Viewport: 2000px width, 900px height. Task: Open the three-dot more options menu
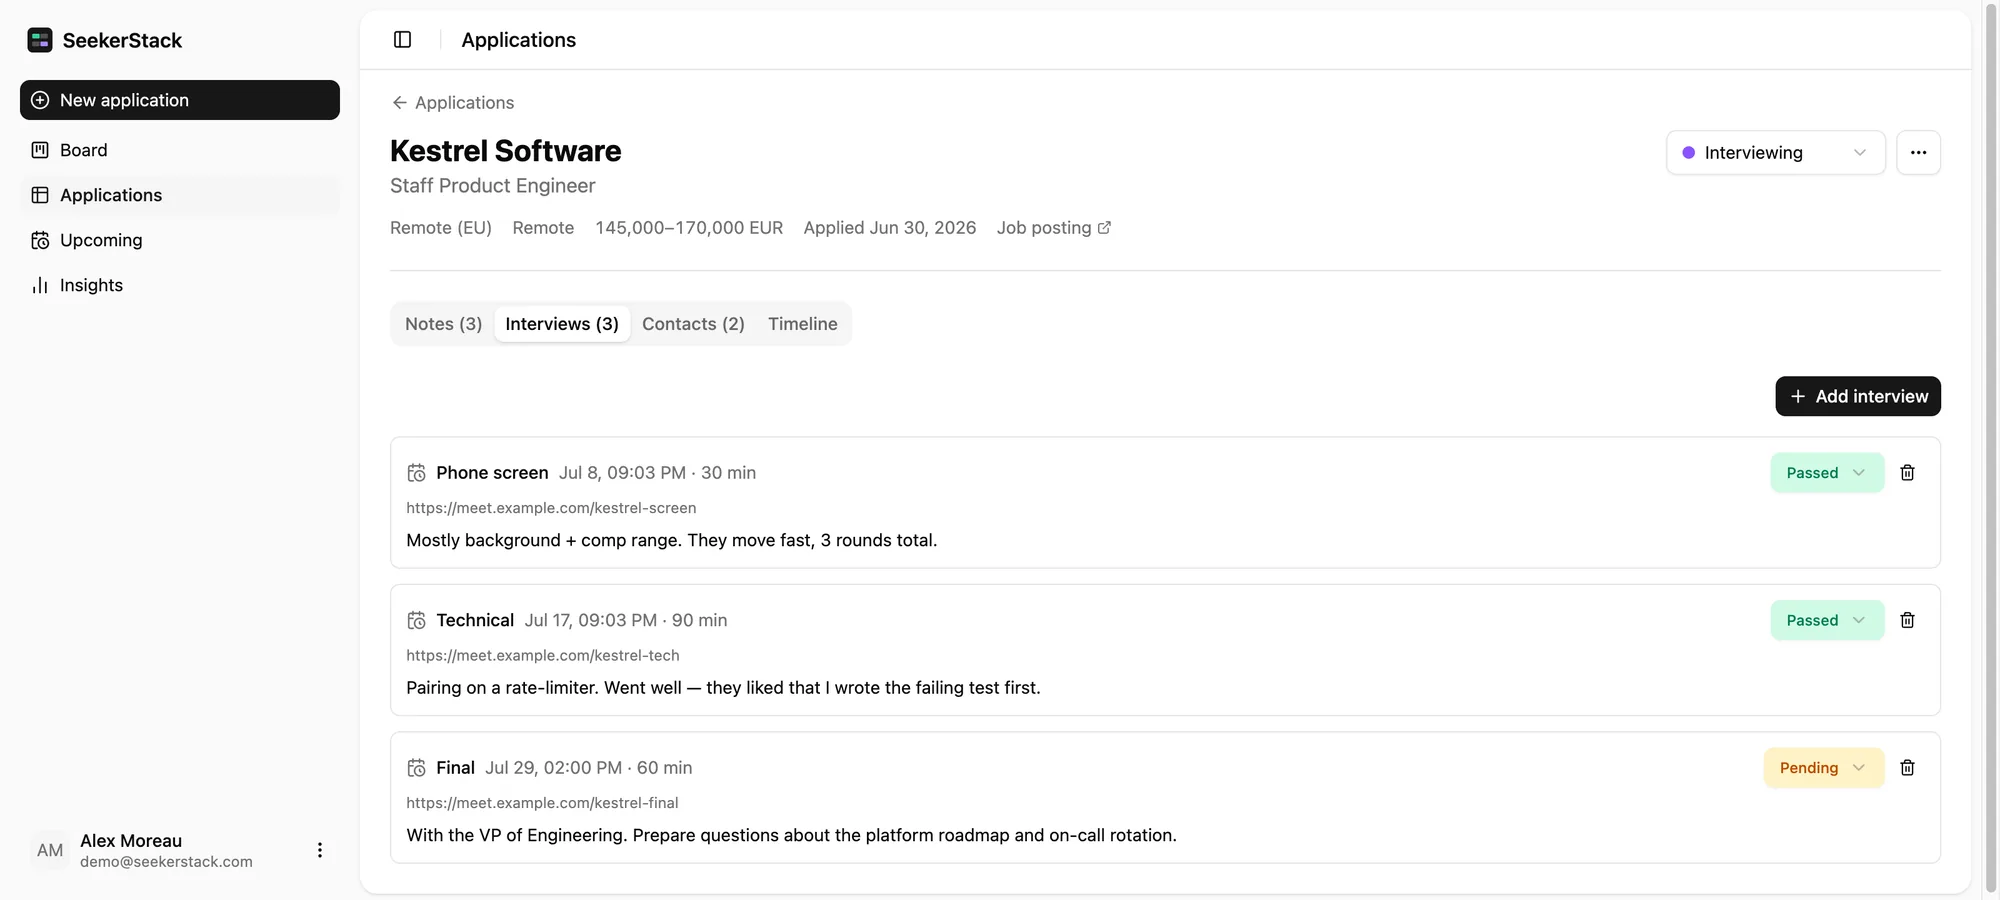point(1918,153)
